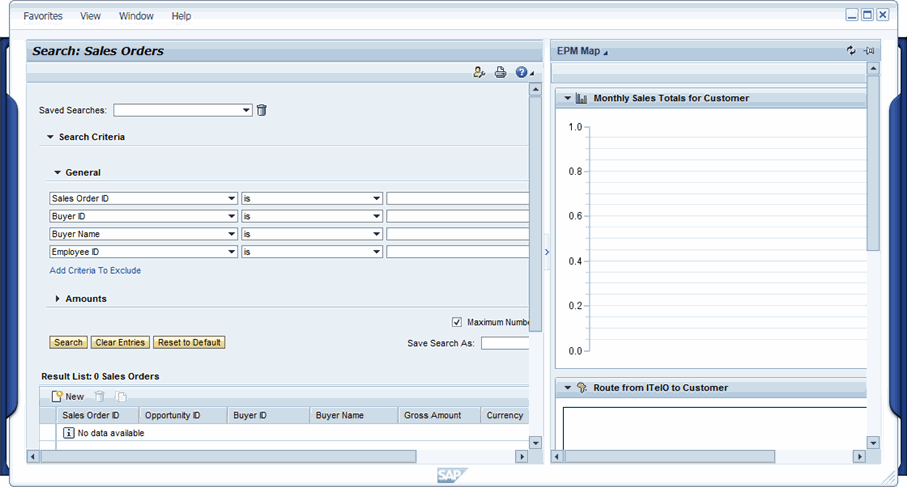Click the Save Search As input field
The width and height of the screenshot is (907, 487).
tap(505, 343)
